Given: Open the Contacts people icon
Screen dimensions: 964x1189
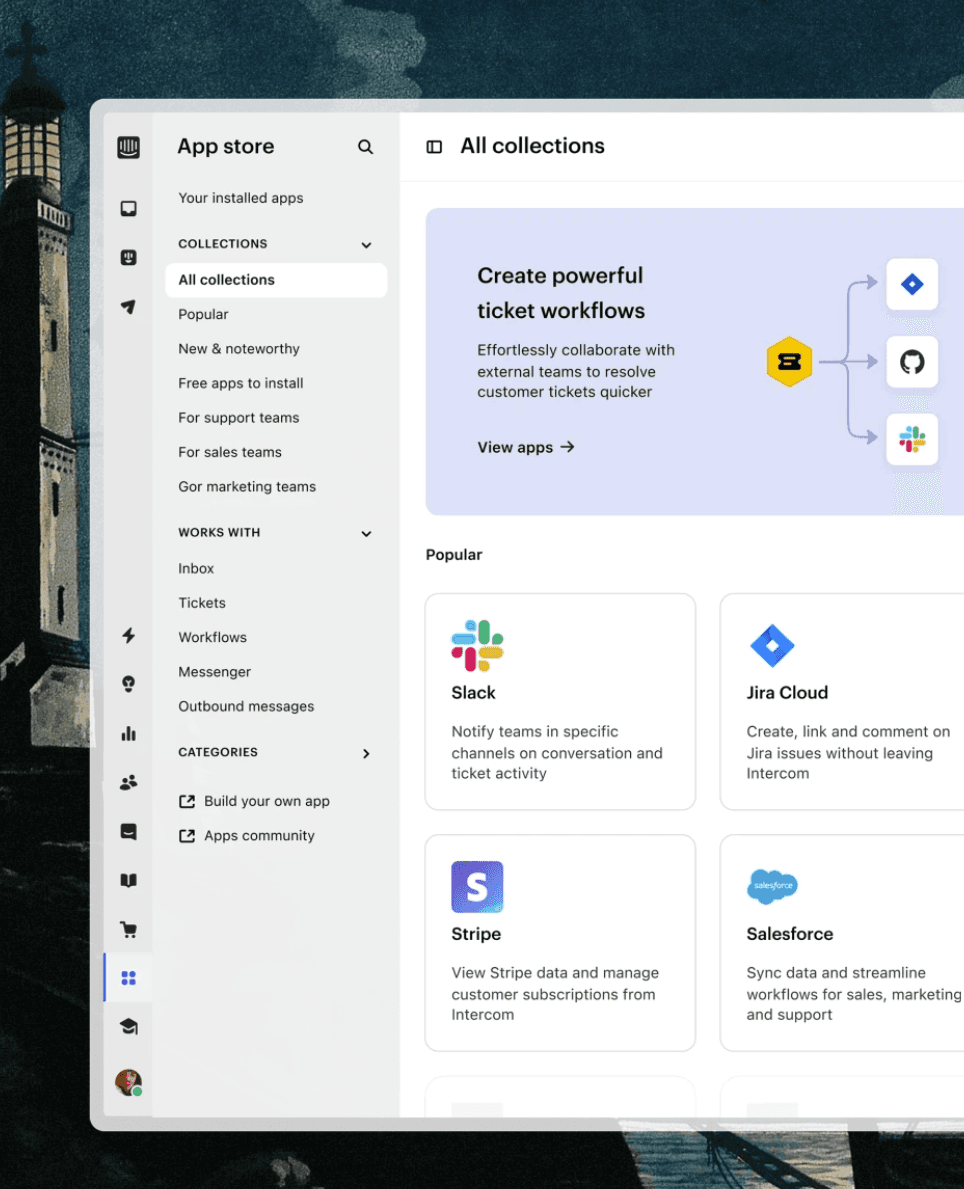Looking at the screenshot, I should pyautogui.click(x=128, y=783).
